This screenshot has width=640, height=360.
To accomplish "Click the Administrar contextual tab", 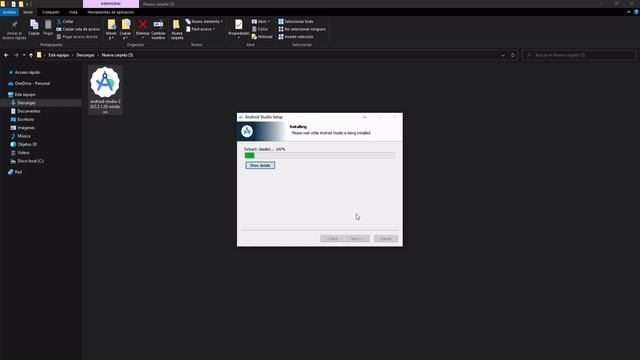I will click(111, 4).
